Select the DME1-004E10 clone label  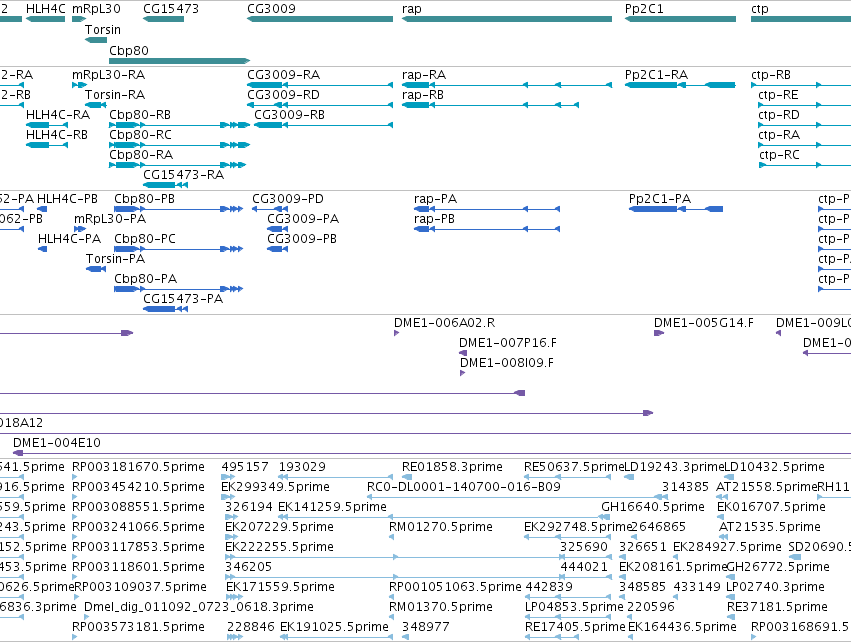click(57, 443)
